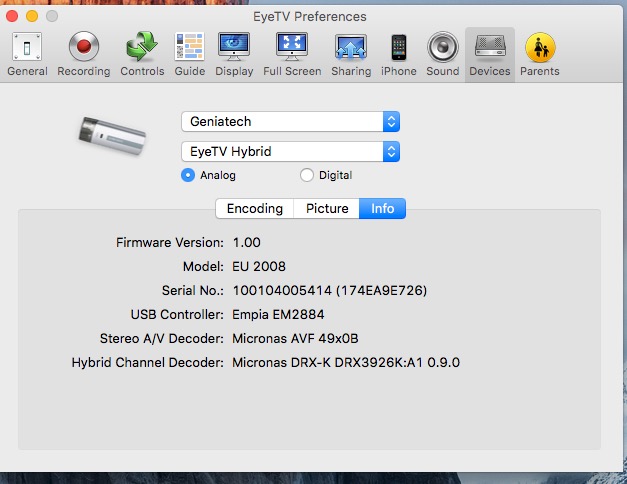Switch to the Picture tab
This screenshot has height=484, width=627.
[x=327, y=208]
